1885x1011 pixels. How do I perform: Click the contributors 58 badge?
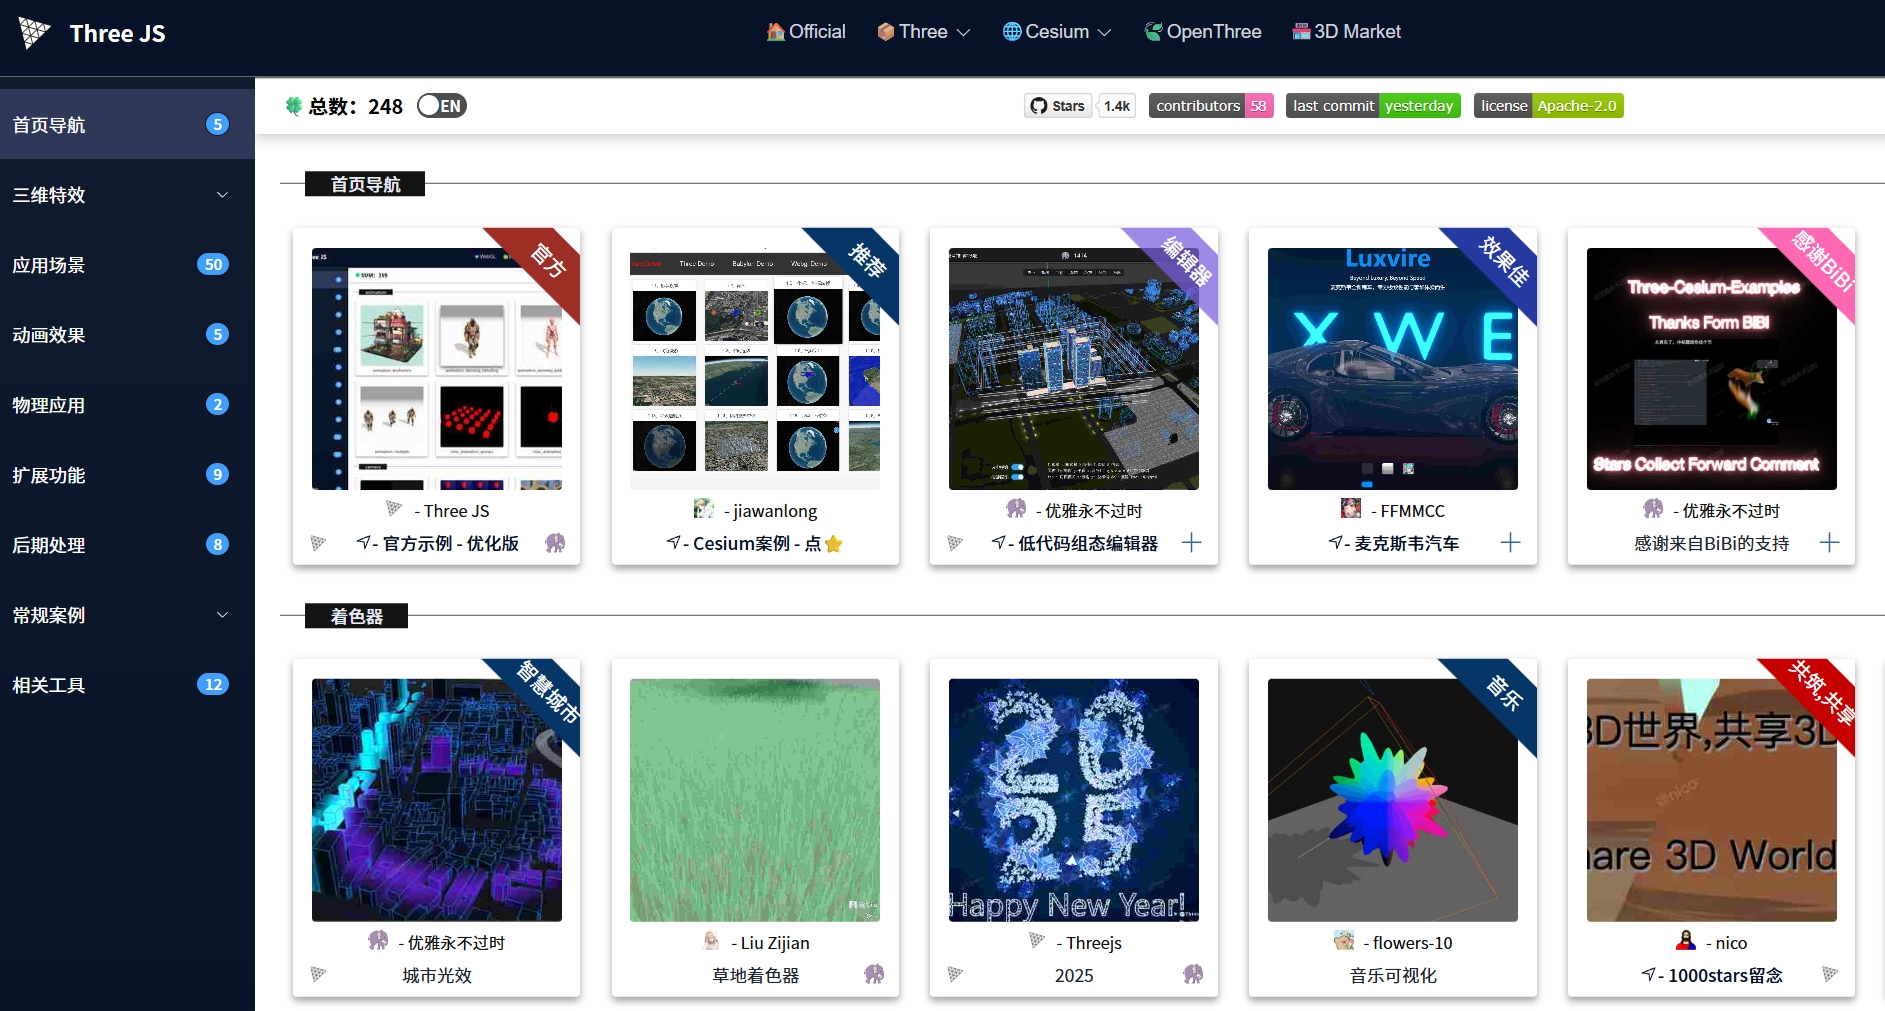pos(1211,106)
